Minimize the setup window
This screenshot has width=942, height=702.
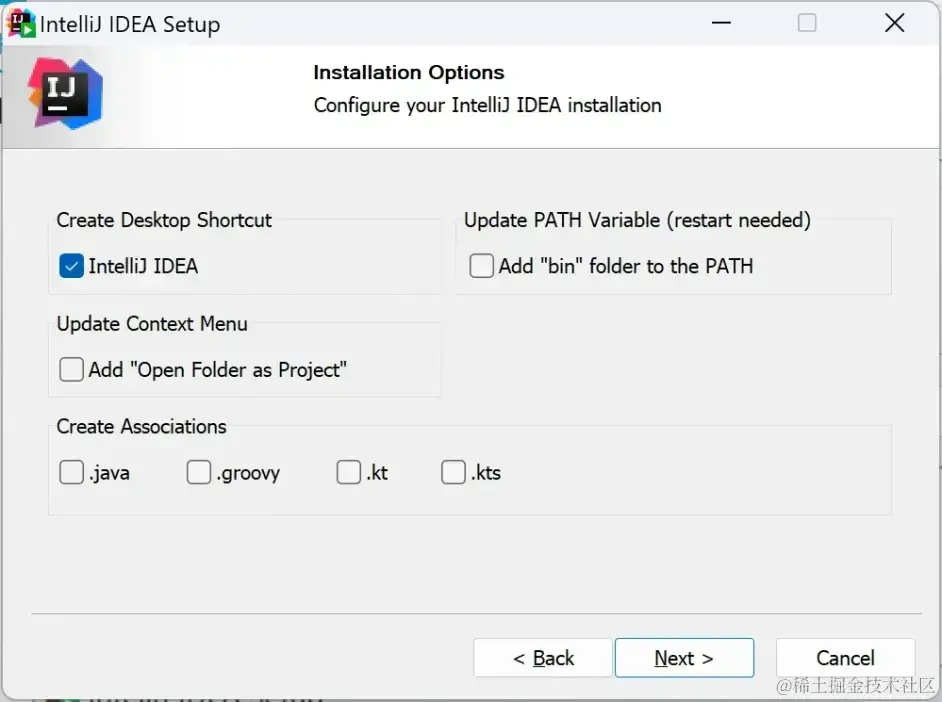click(719, 23)
